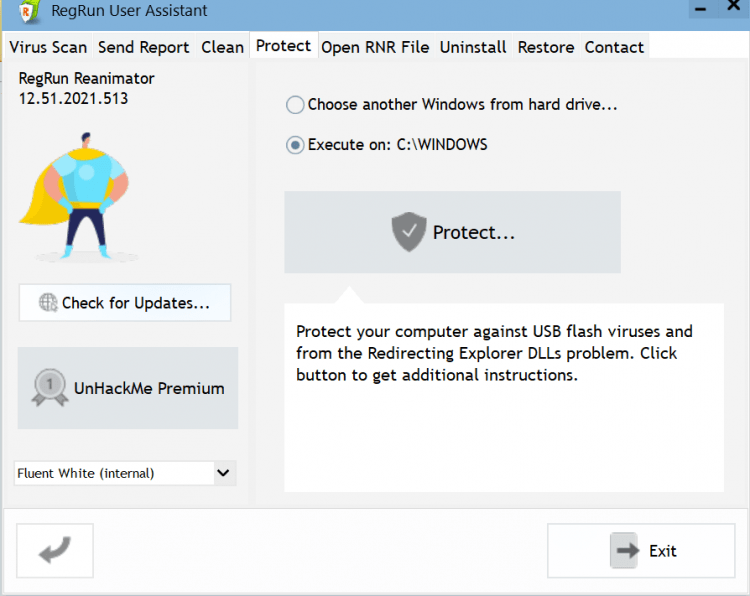Open the Restore tab
The width and height of the screenshot is (750, 596).
tap(546, 47)
